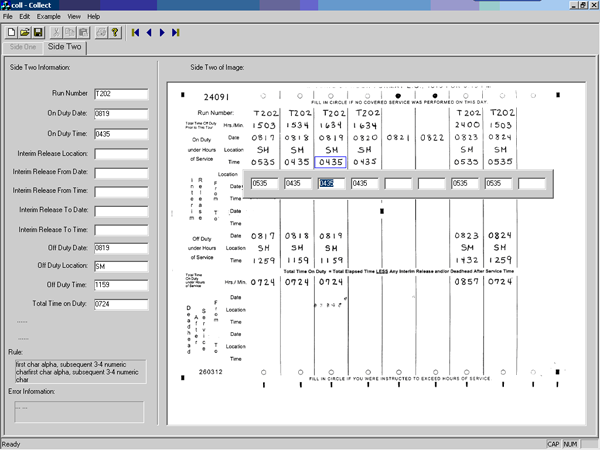Click the number 260312 on scanned form

[x=210, y=372]
